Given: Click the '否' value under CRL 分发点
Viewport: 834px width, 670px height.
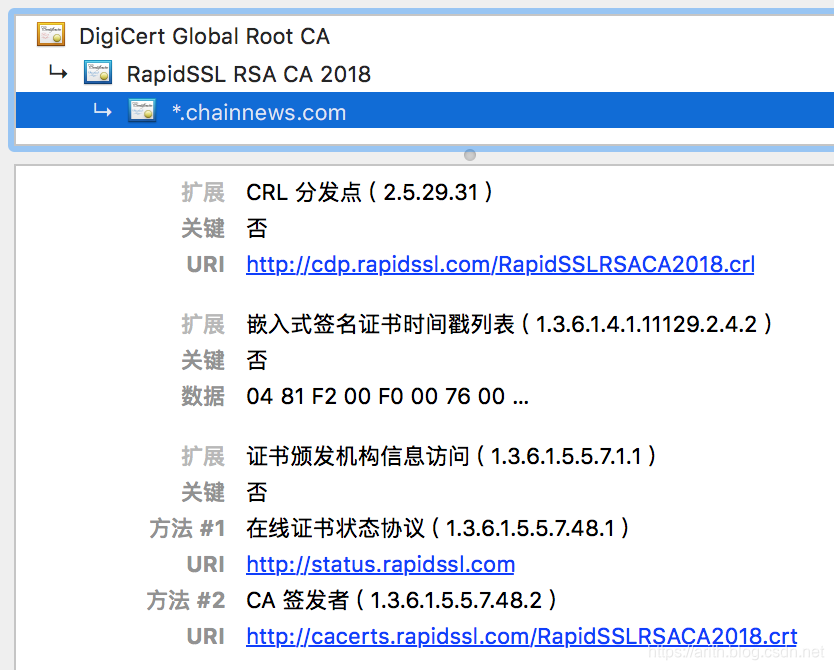Looking at the screenshot, I should coord(256,228).
